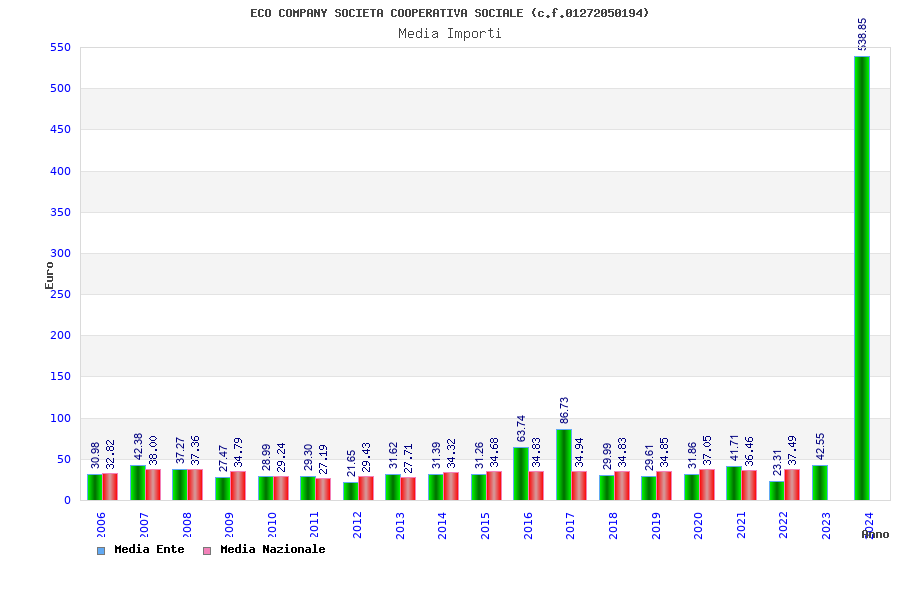Click the 300 y-axis tick label

(60, 253)
